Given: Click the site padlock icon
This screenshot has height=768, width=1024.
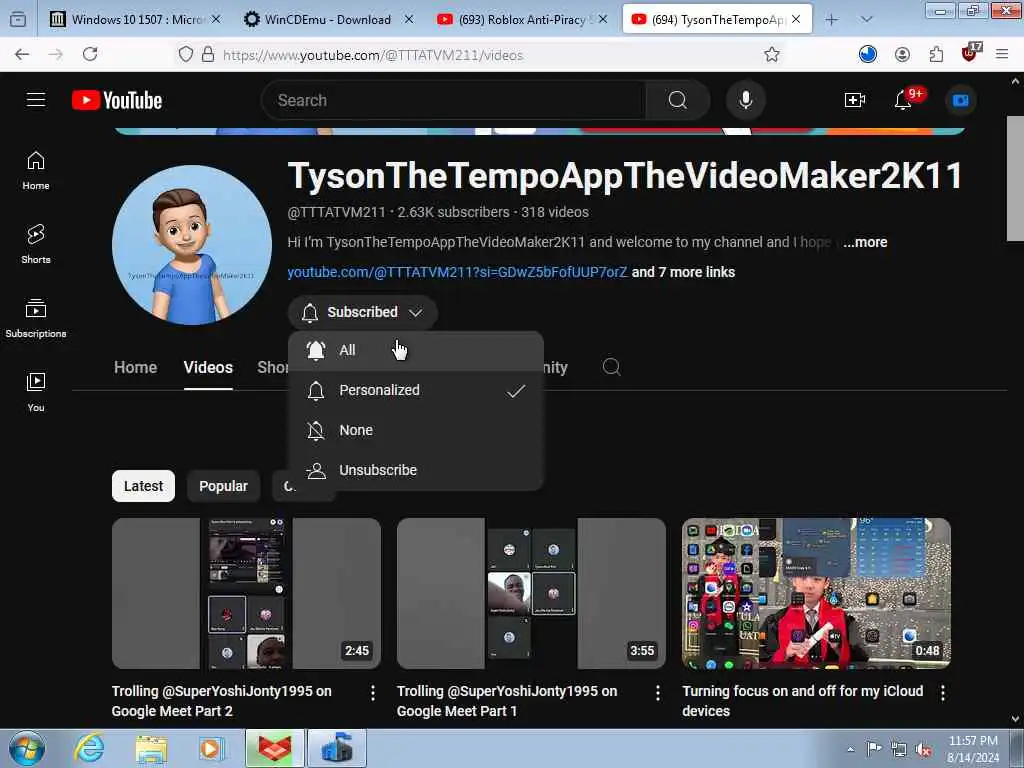Looking at the screenshot, I should point(208,55).
